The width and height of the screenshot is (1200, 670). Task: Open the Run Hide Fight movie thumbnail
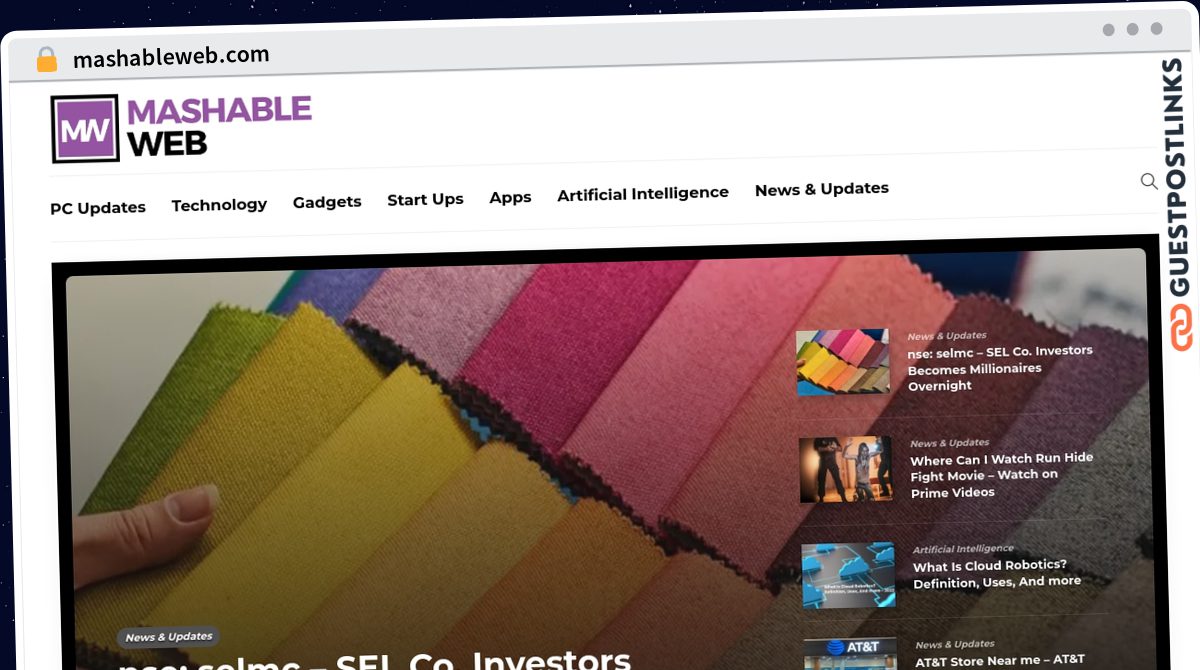coord(846,469)
